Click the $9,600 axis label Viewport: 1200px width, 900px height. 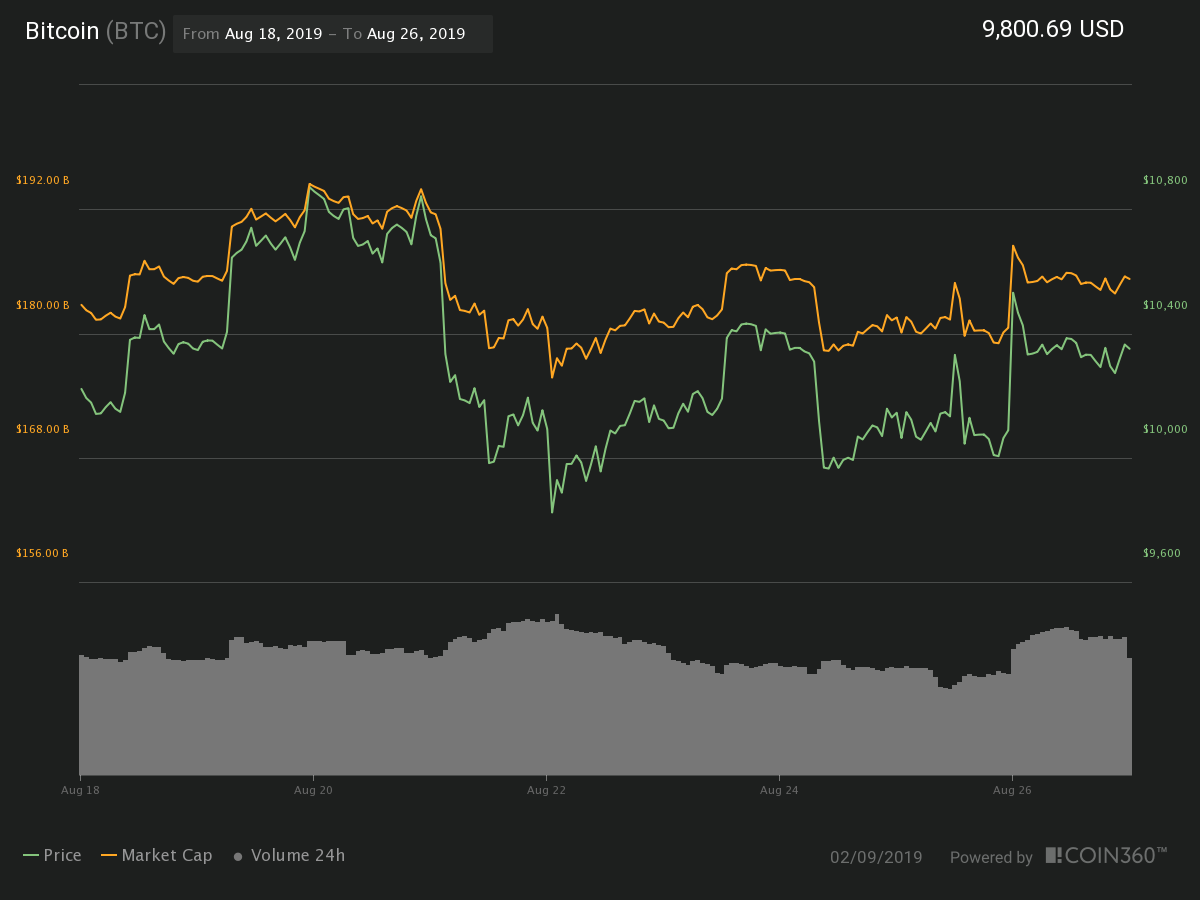click(1162, 553)
